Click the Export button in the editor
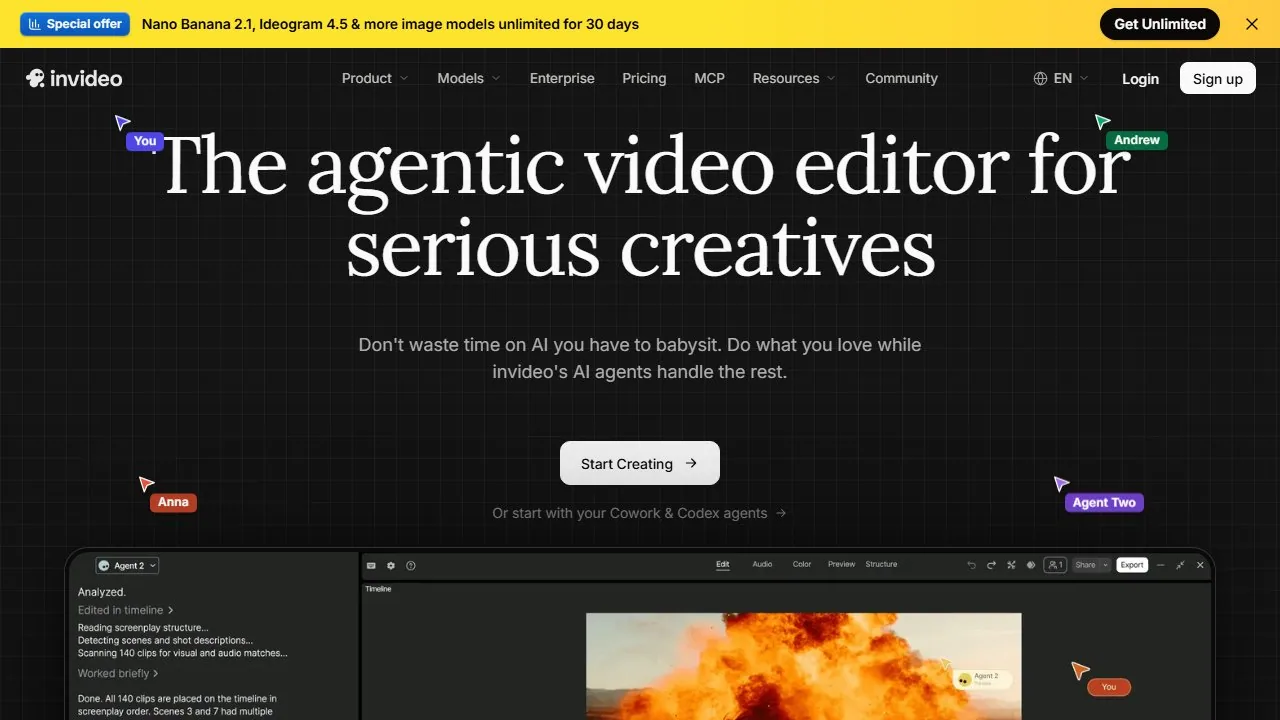 coord(1132,565)
